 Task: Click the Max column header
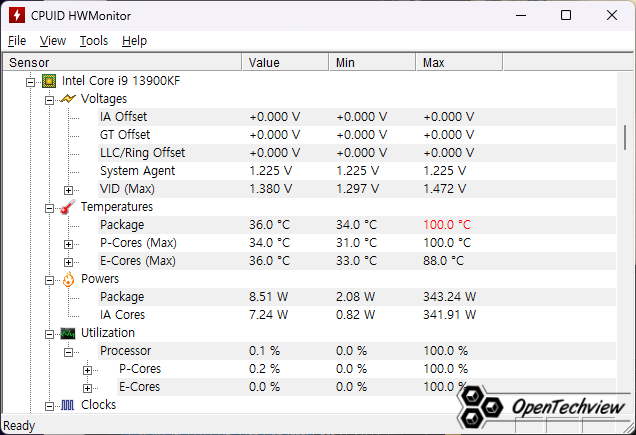click(459, 62)
